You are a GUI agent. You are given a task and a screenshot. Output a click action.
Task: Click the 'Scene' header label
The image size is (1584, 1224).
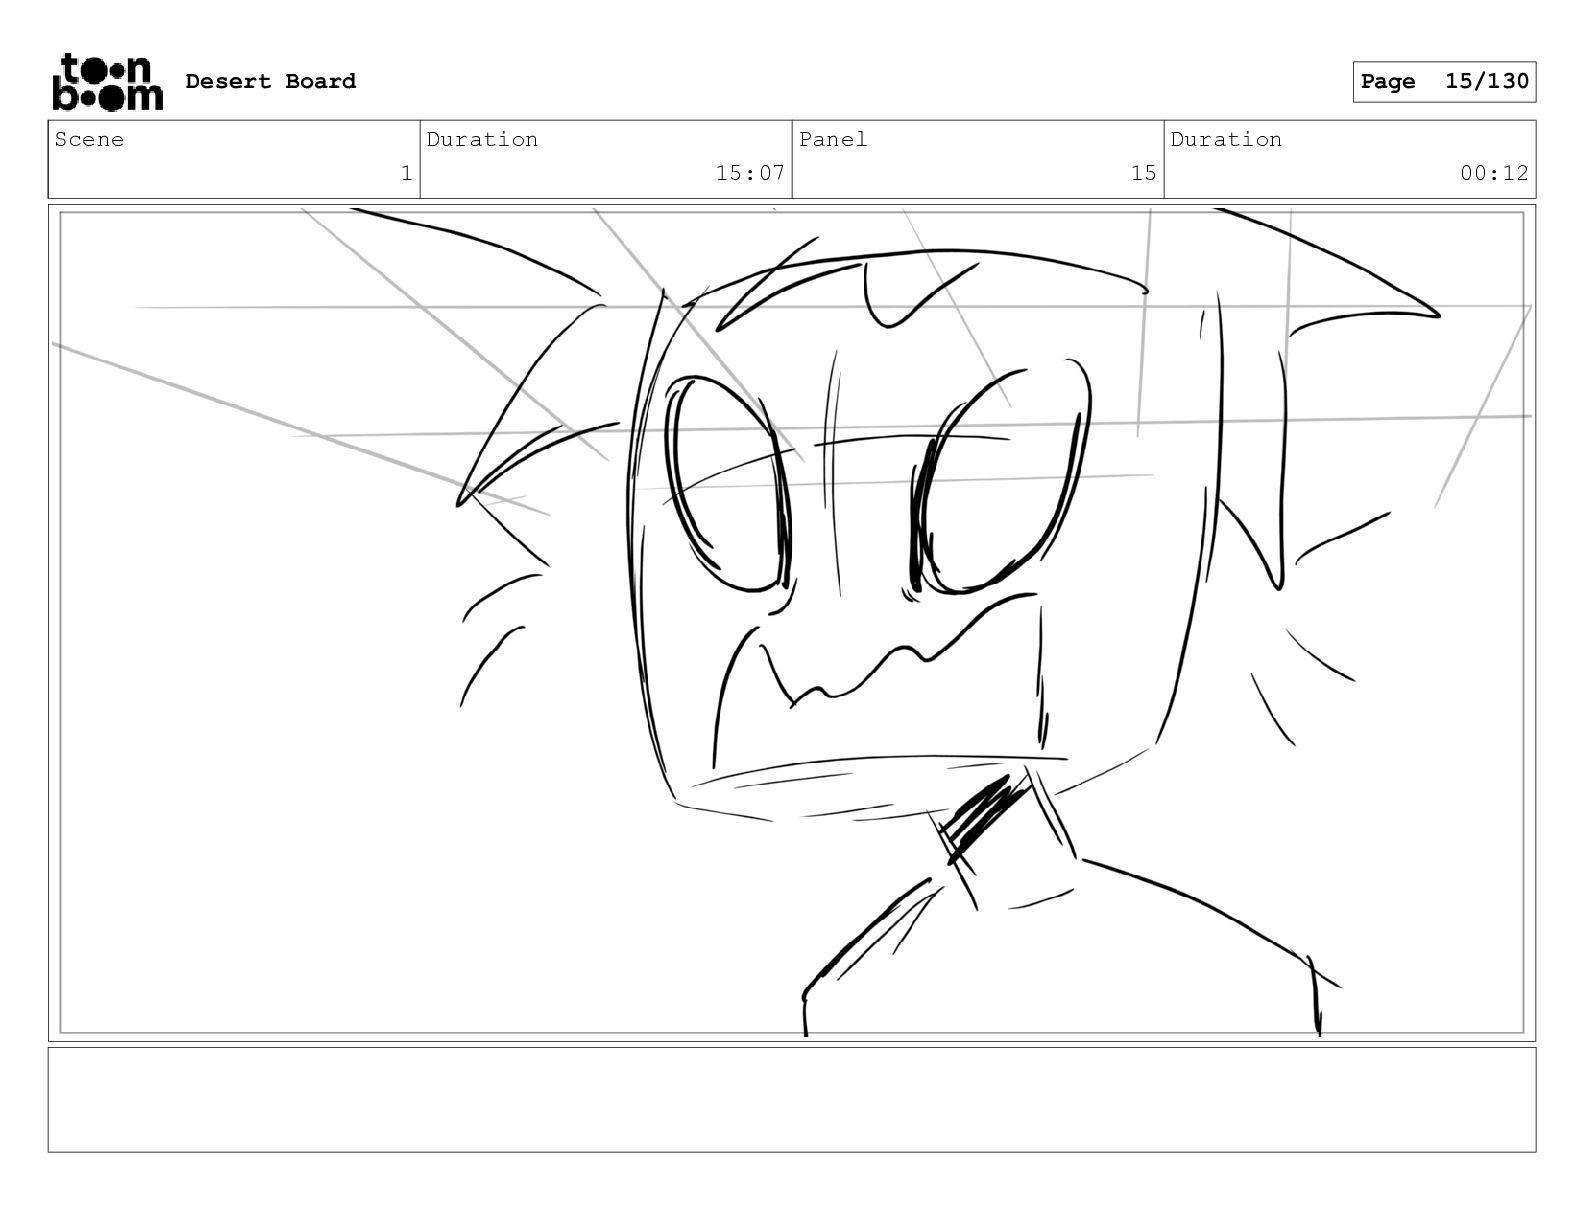click(89, 139)
